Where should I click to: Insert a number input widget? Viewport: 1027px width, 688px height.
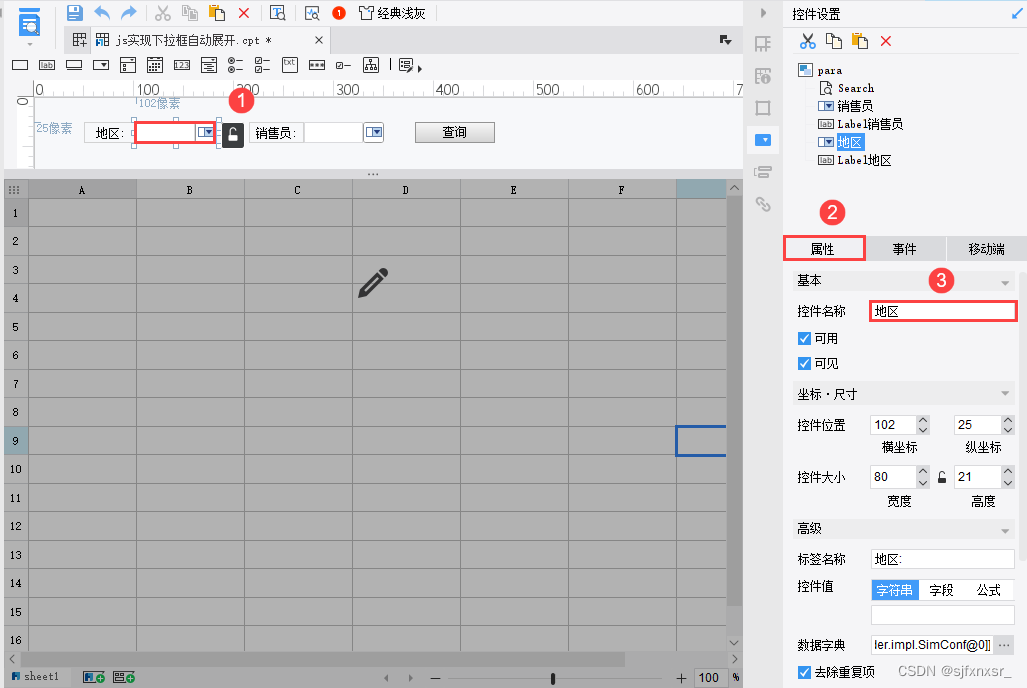click(x=182, y=65)
